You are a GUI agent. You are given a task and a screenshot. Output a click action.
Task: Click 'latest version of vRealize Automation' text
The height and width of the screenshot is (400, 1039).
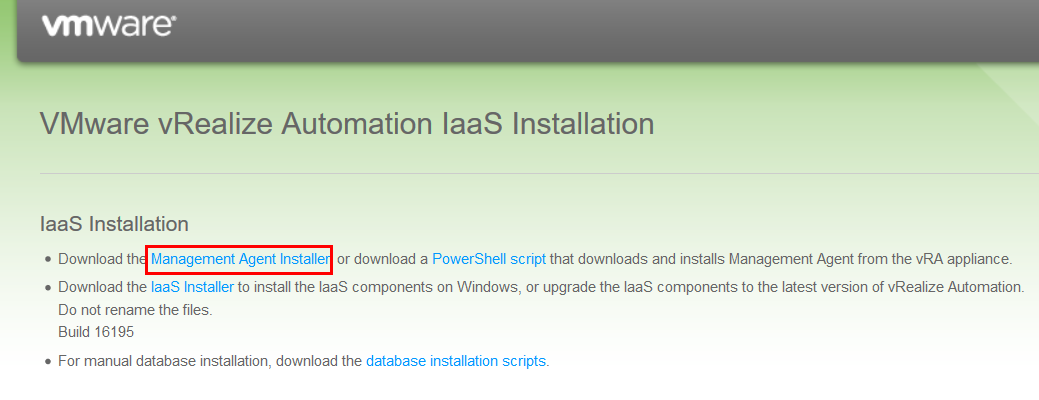pos(915,287)
